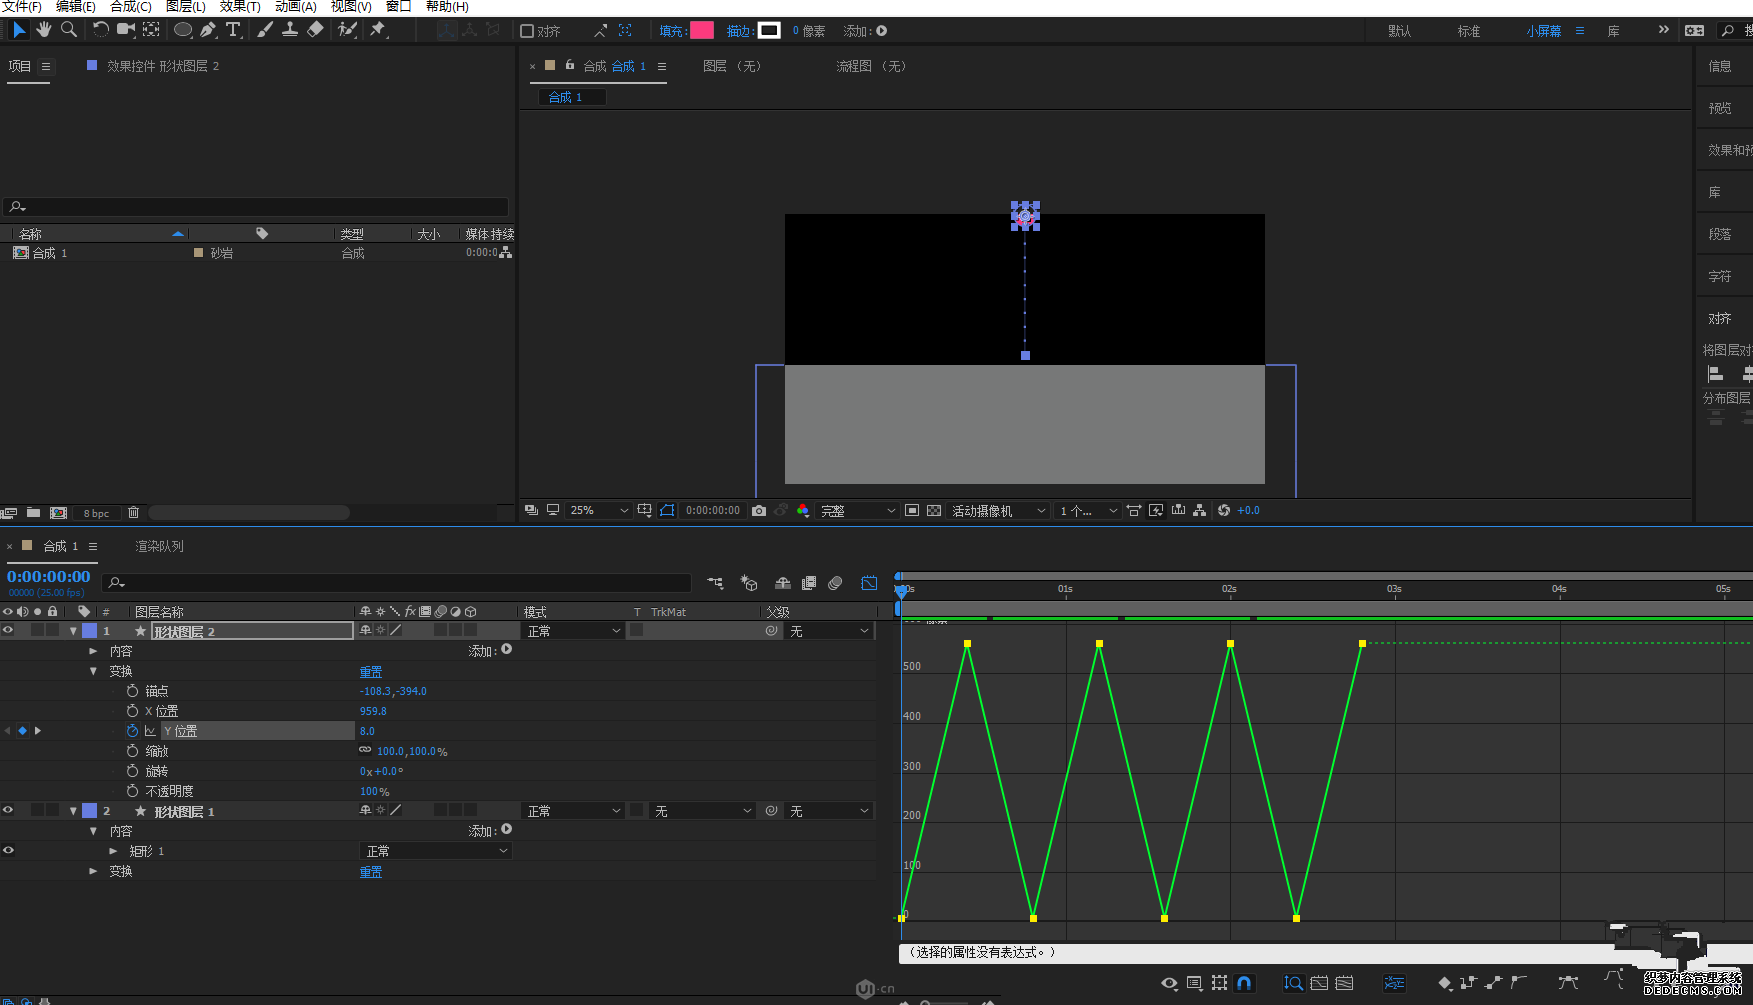This screenshot has width=1753, height=1005.
Task: Select the Type text tool
Action: click(x=233, y=30)
